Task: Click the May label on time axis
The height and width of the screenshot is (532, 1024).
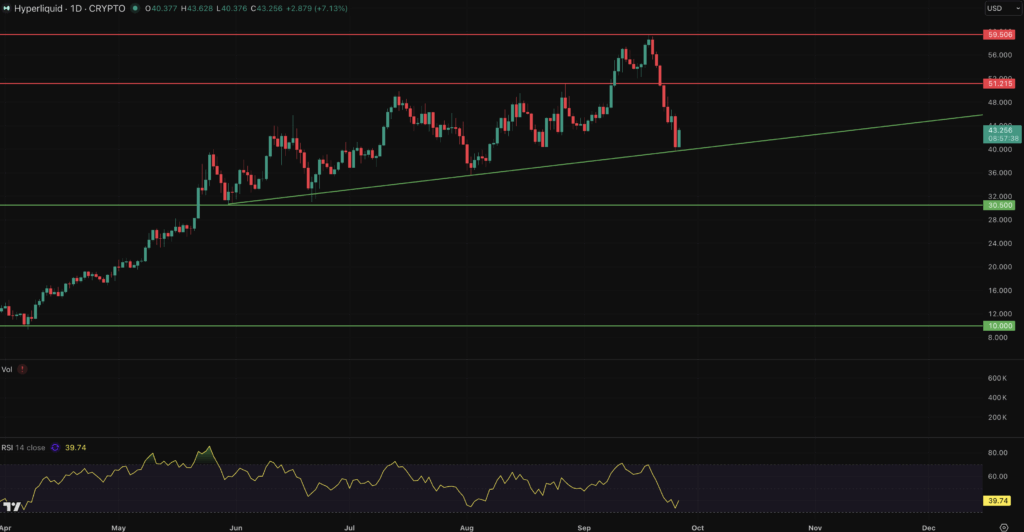Action: pyautogui.click(x=118, y=527)
